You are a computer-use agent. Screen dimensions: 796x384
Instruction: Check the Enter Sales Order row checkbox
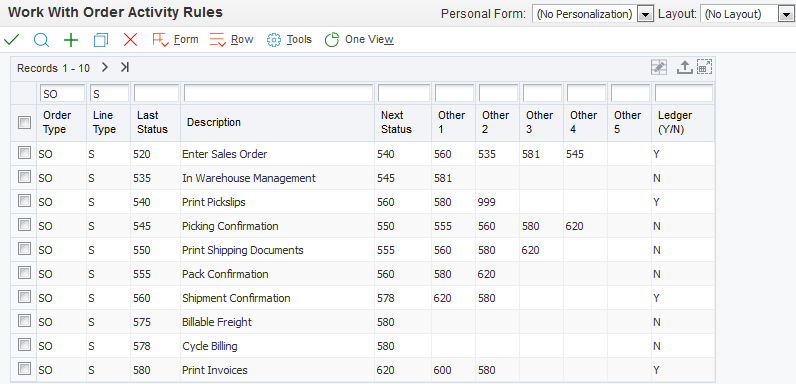[x=24, y=153]
